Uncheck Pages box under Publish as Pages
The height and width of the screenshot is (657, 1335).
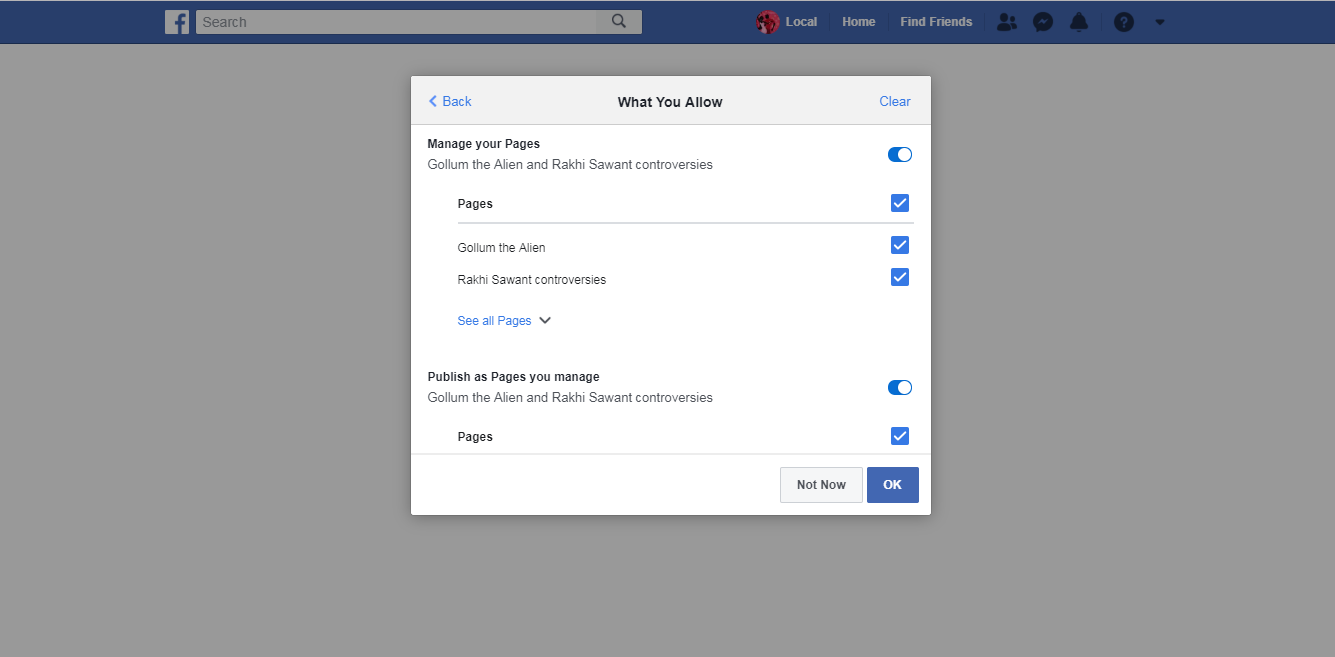pyautogui.click(x=900, y=436)
